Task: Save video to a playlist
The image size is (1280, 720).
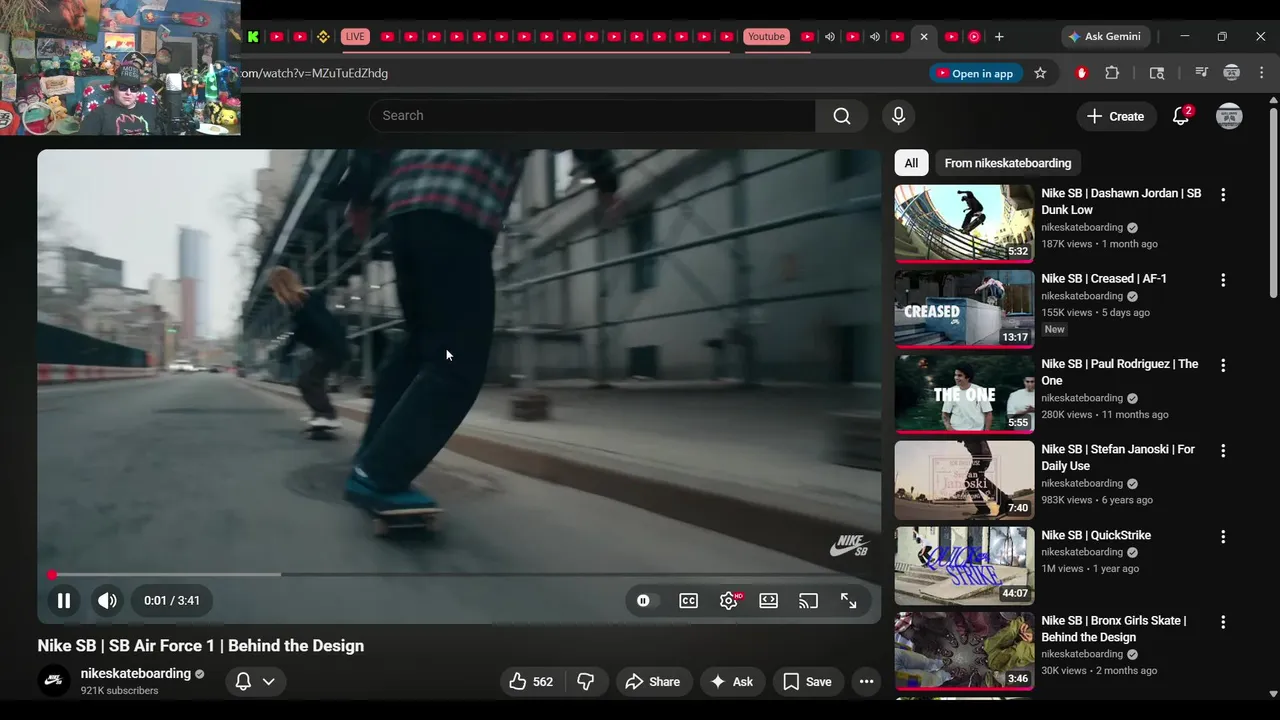Action: tap(808, 681)
